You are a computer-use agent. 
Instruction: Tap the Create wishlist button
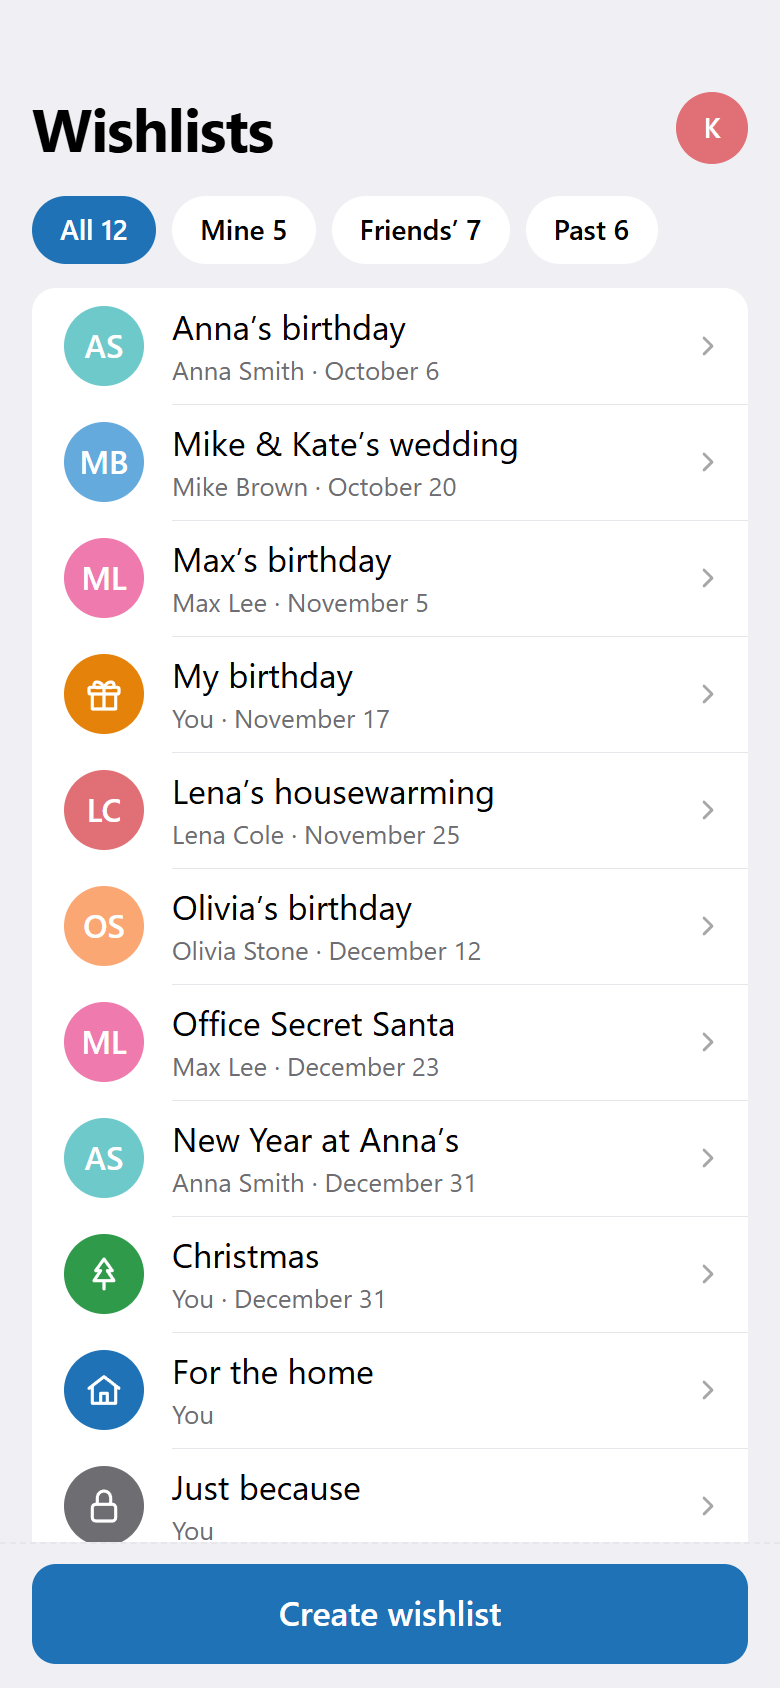point(390,1614)
